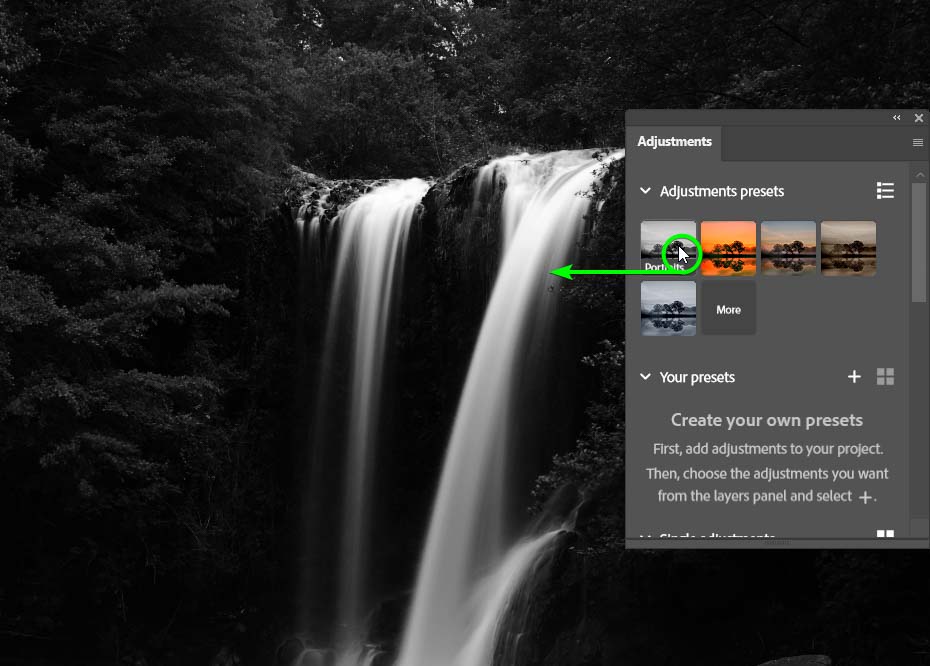Click the scroll-up arrow of the panel
The image size is (930, 666).
point(919,174)
